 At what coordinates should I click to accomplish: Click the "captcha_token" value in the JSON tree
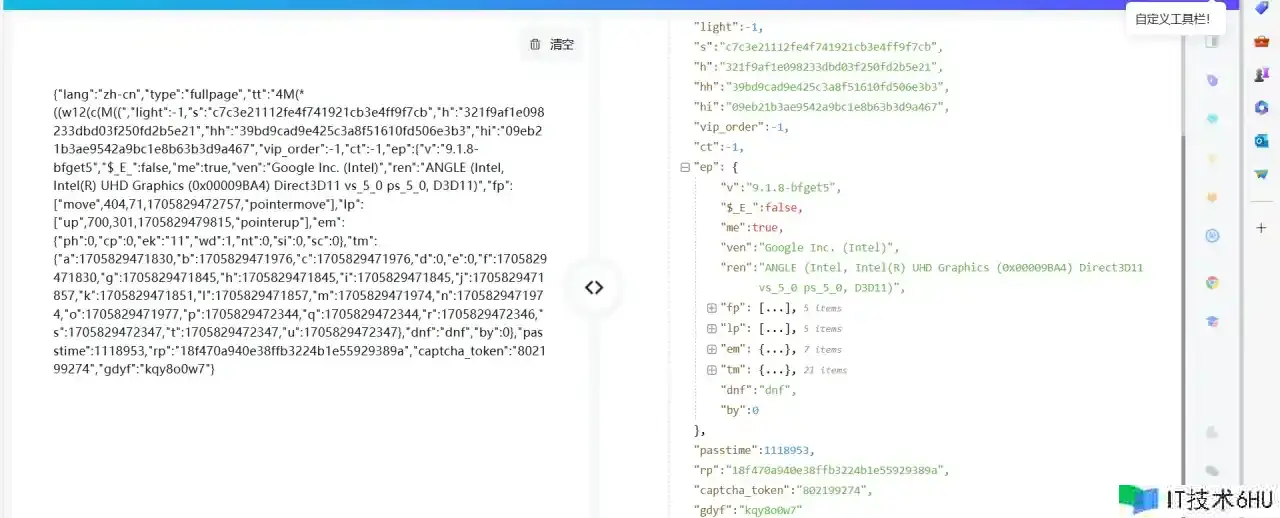click(x=833, y=490)
